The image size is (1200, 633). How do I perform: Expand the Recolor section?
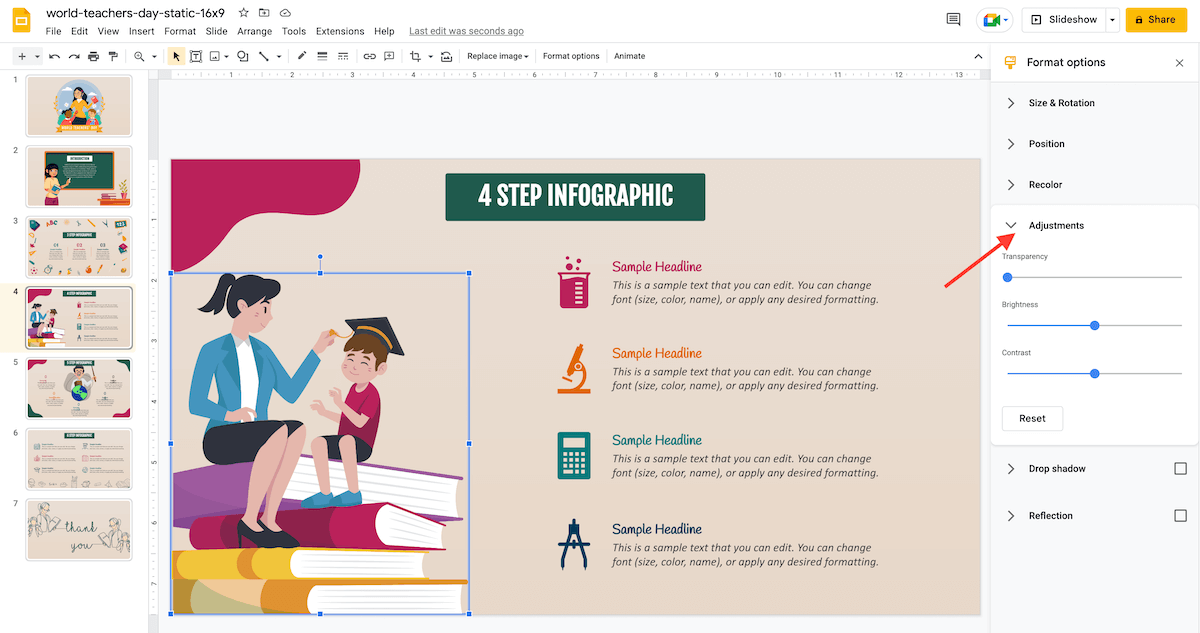[x=1011, y=184]
